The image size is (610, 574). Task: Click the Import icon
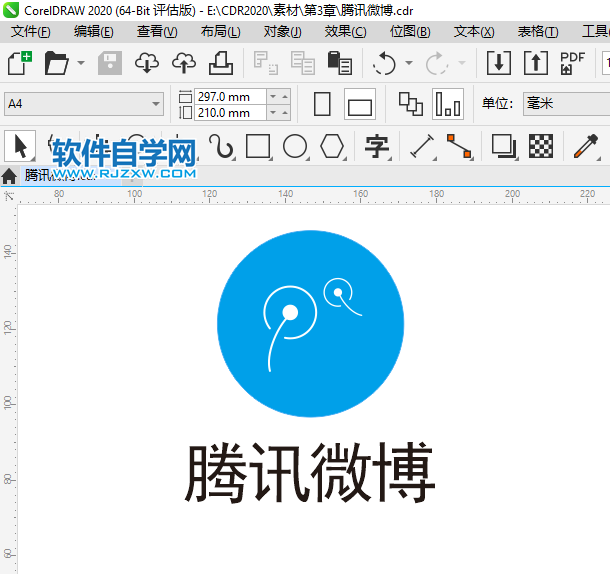point(499,63)
